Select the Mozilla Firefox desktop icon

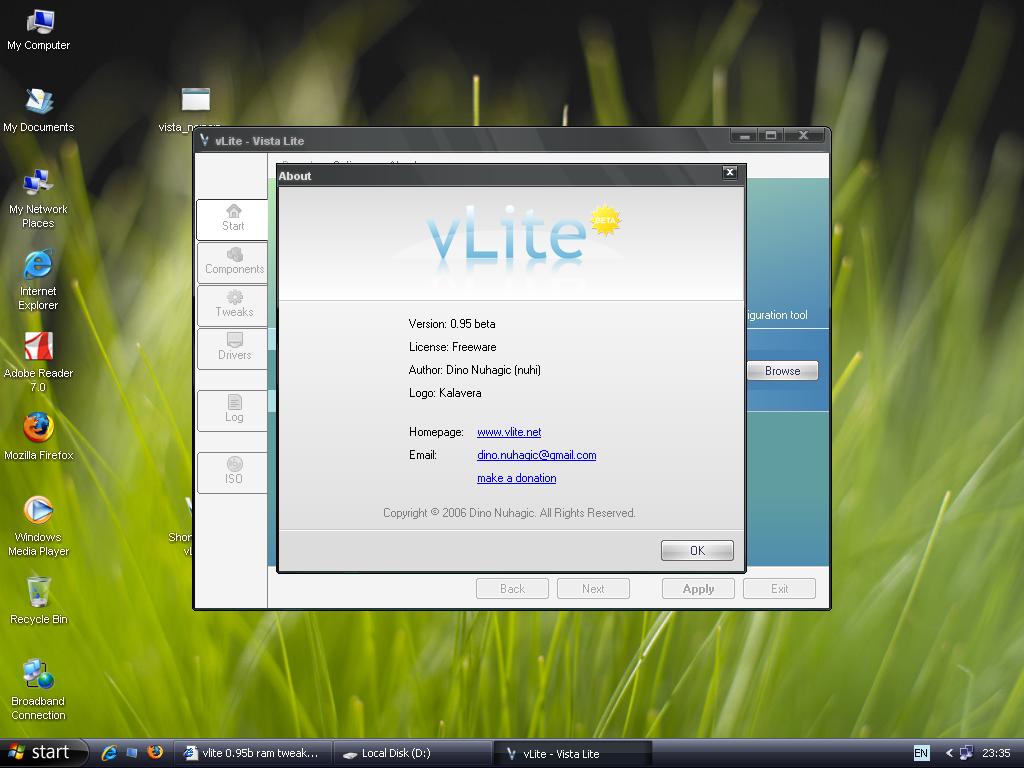pyautogui.click(x=39, y=436)
